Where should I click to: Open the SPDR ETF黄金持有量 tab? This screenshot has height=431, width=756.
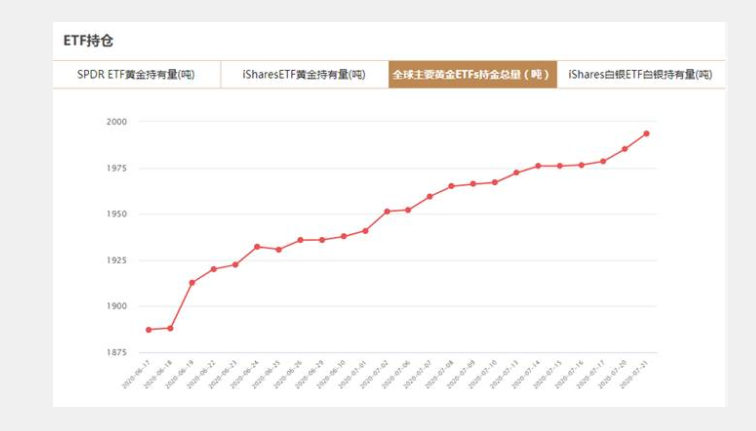coord(136,75)
